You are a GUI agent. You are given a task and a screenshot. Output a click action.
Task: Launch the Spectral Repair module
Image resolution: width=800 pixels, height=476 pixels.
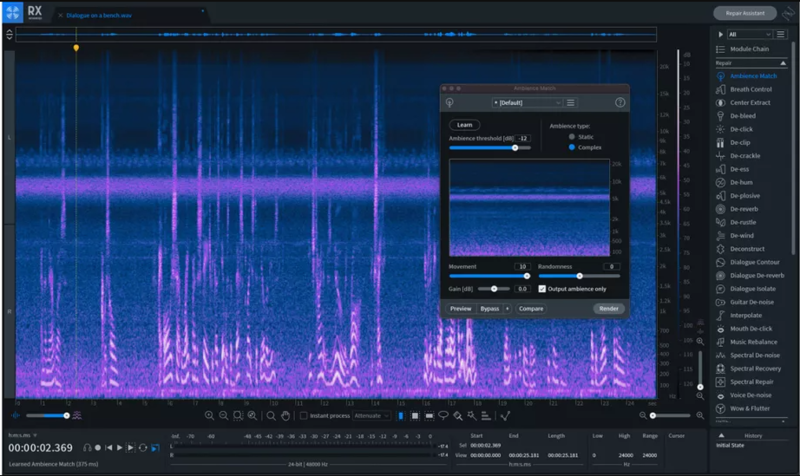pos(754,381)
